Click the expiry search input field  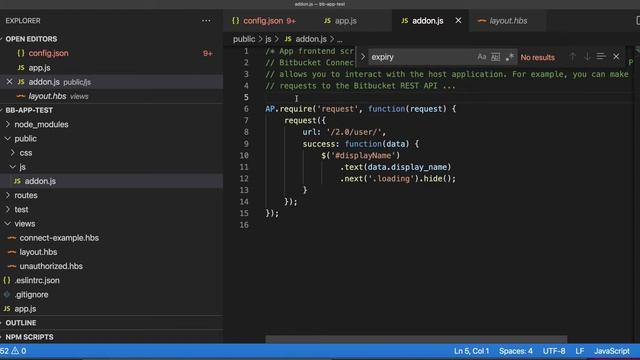point(422,57)
